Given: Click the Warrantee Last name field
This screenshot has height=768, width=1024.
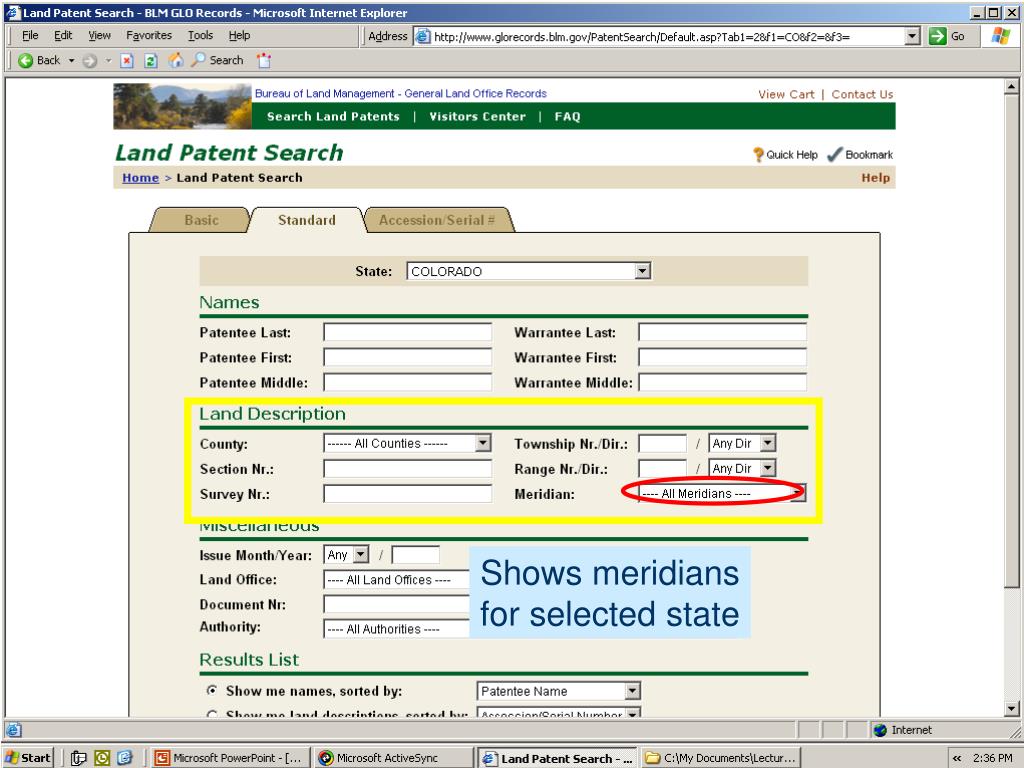Looking at the screenshot, I should pos(722,332).
